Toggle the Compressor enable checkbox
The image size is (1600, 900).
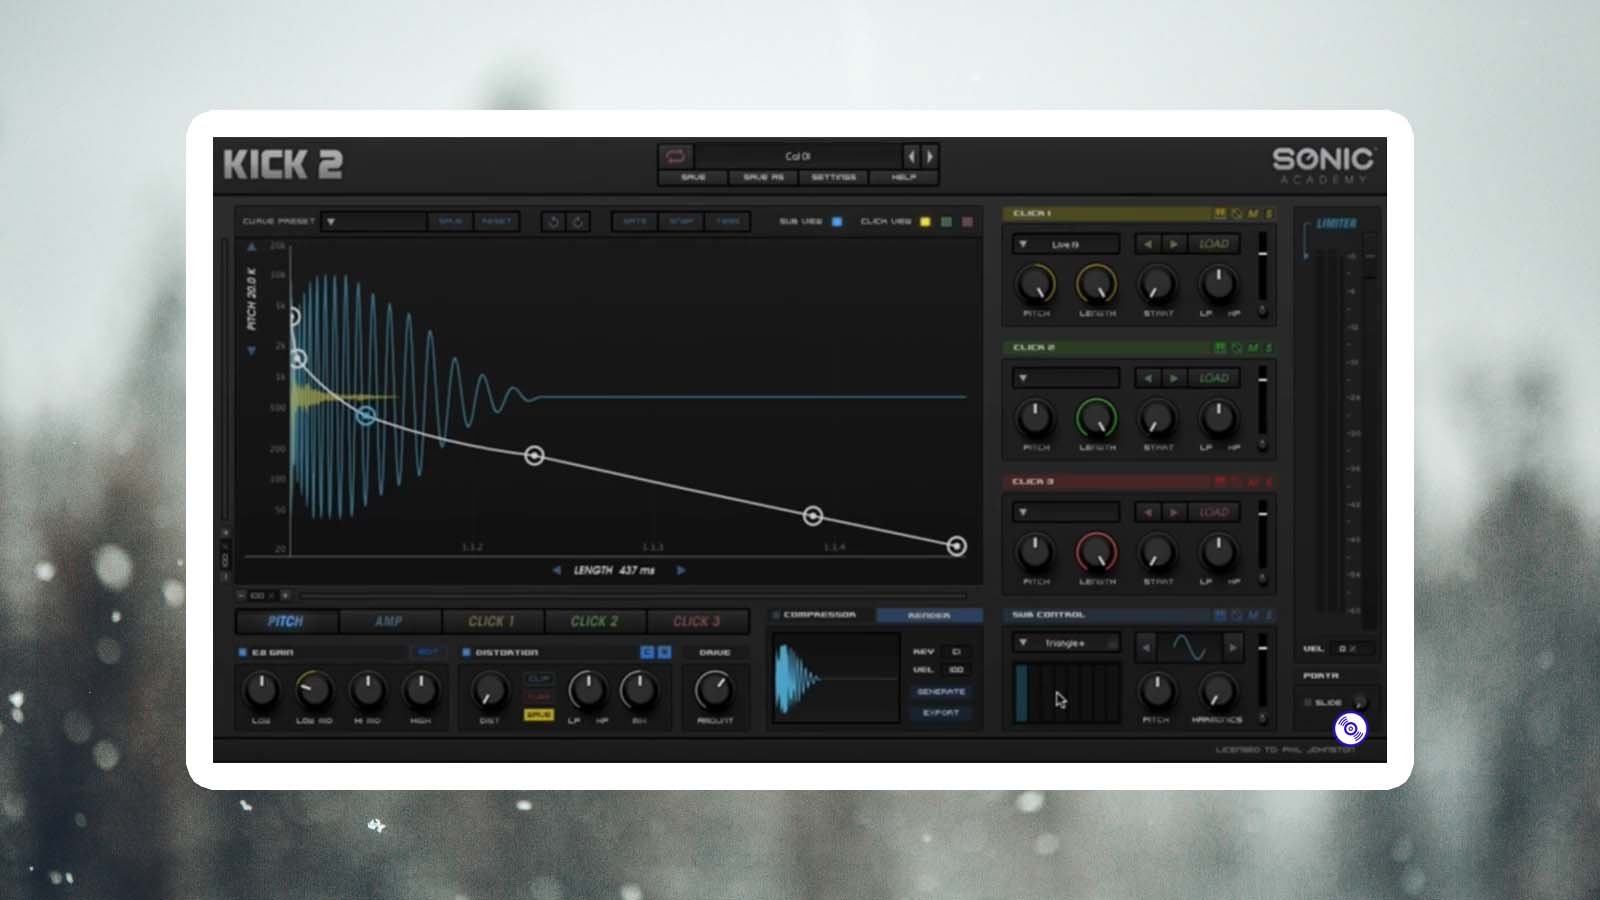(x=776, y=615)
